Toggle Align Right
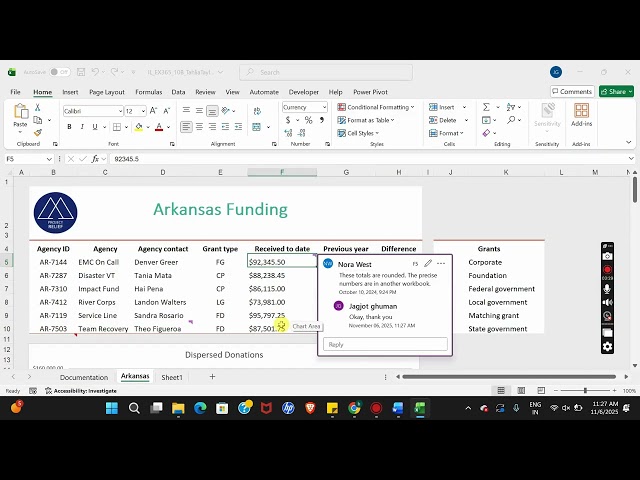The image size is (640, 480). point(212,127)
